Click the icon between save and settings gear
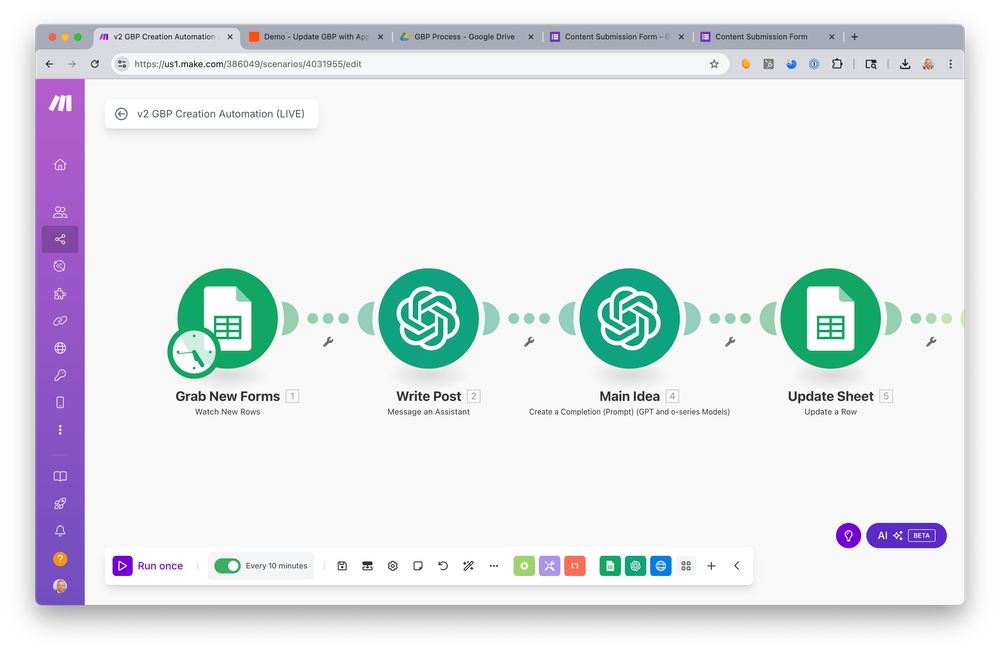The width and height of the screenshot is (1000, 652). (367, 566)
